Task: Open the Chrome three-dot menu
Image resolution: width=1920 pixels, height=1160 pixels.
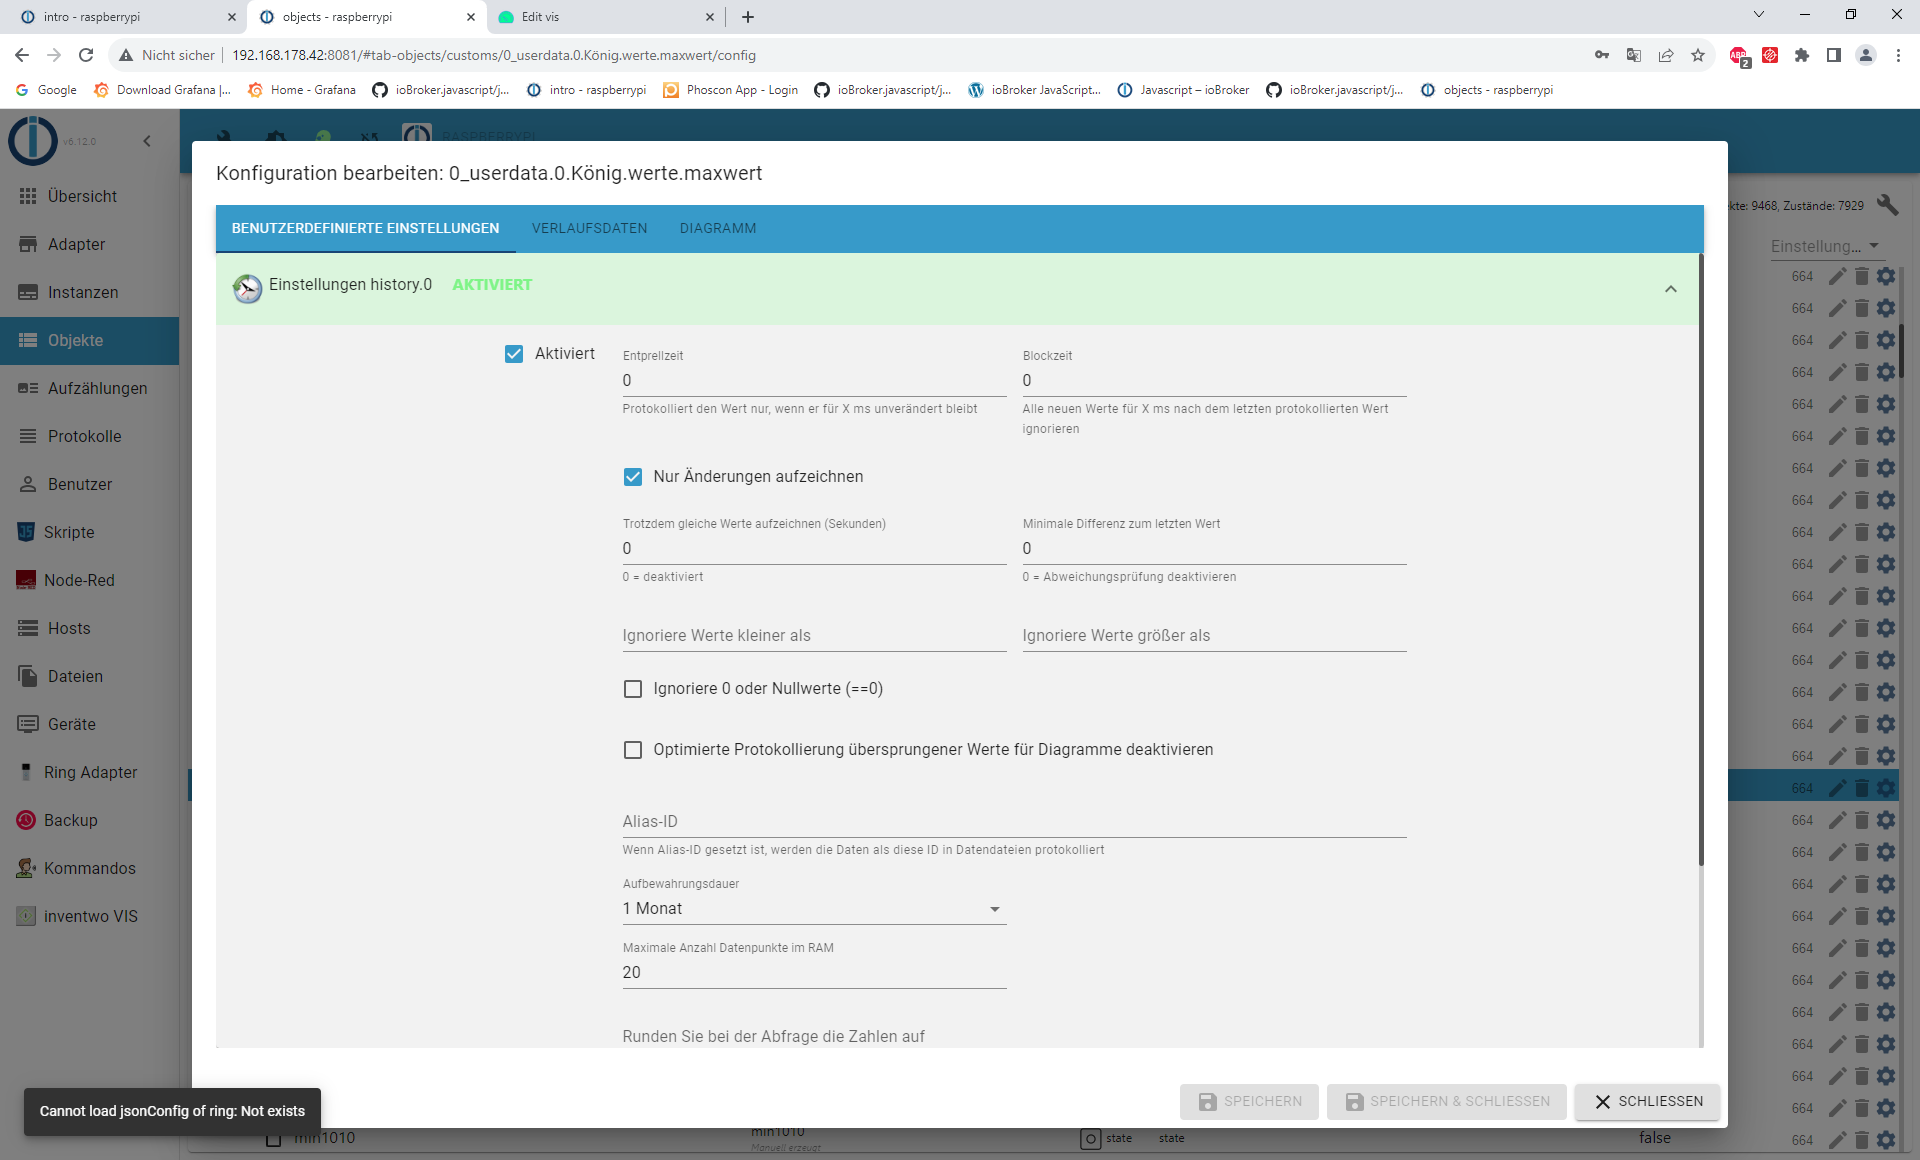Action: coord(1898,55)
